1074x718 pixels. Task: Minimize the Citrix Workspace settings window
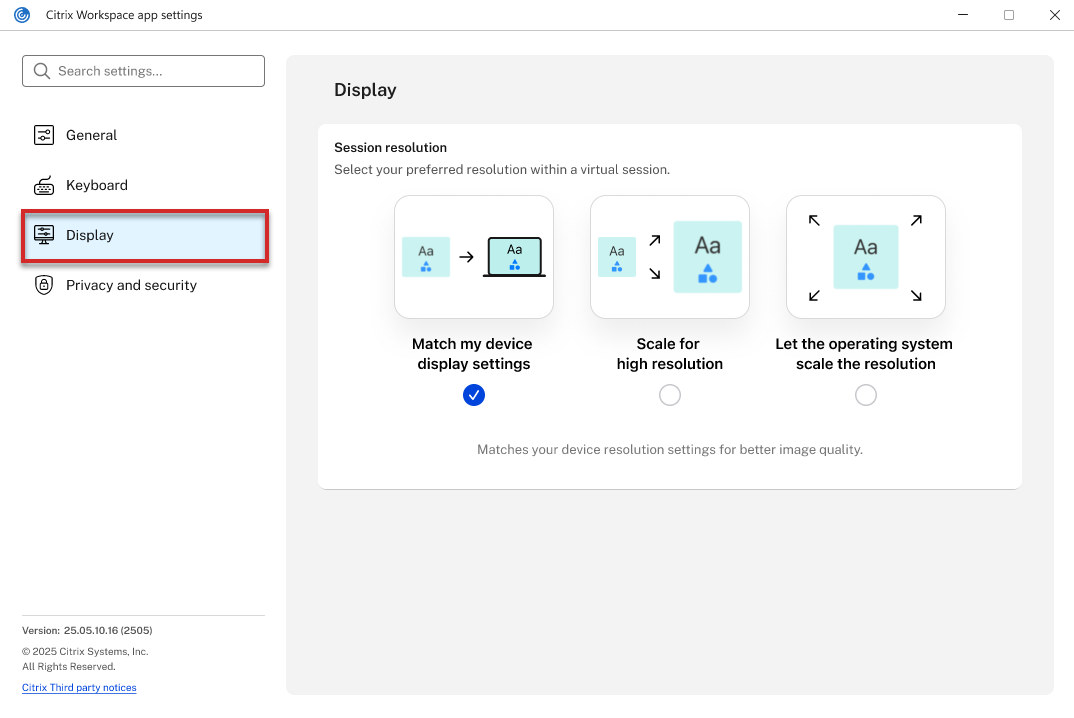pyautogui.click(x=963, y=15)
